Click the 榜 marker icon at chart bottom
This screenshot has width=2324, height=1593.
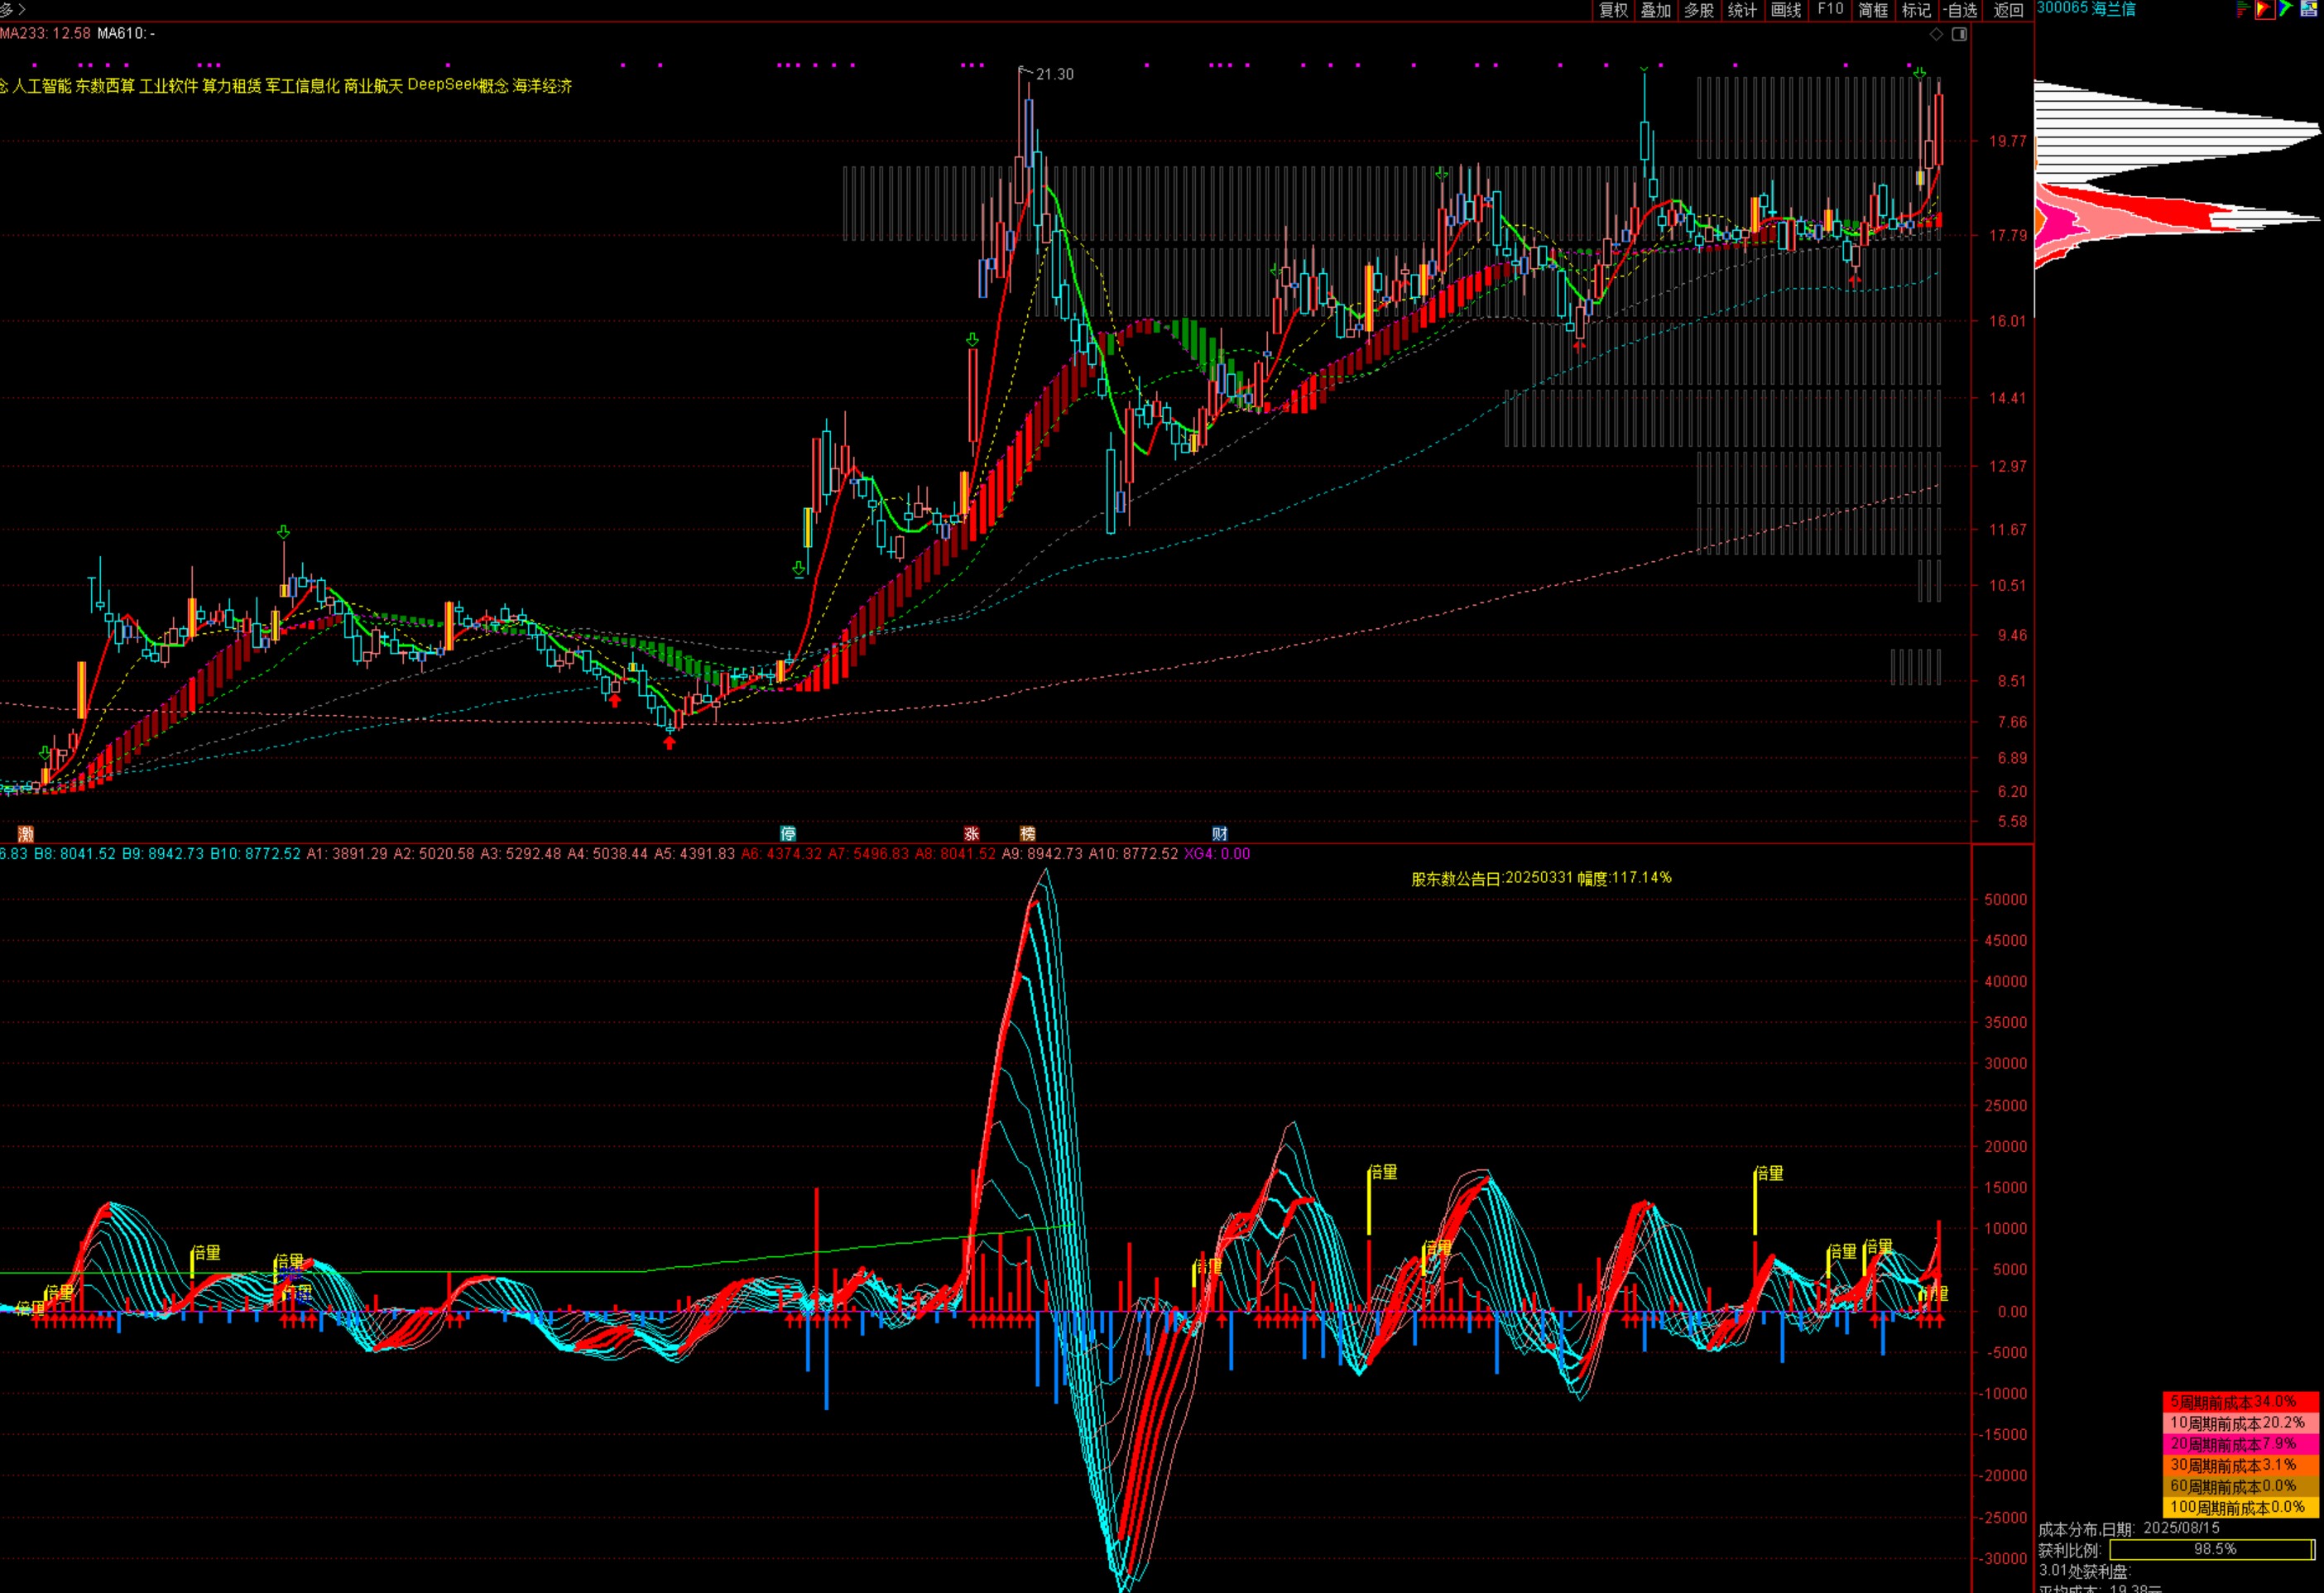click(x=1028, y=833)
